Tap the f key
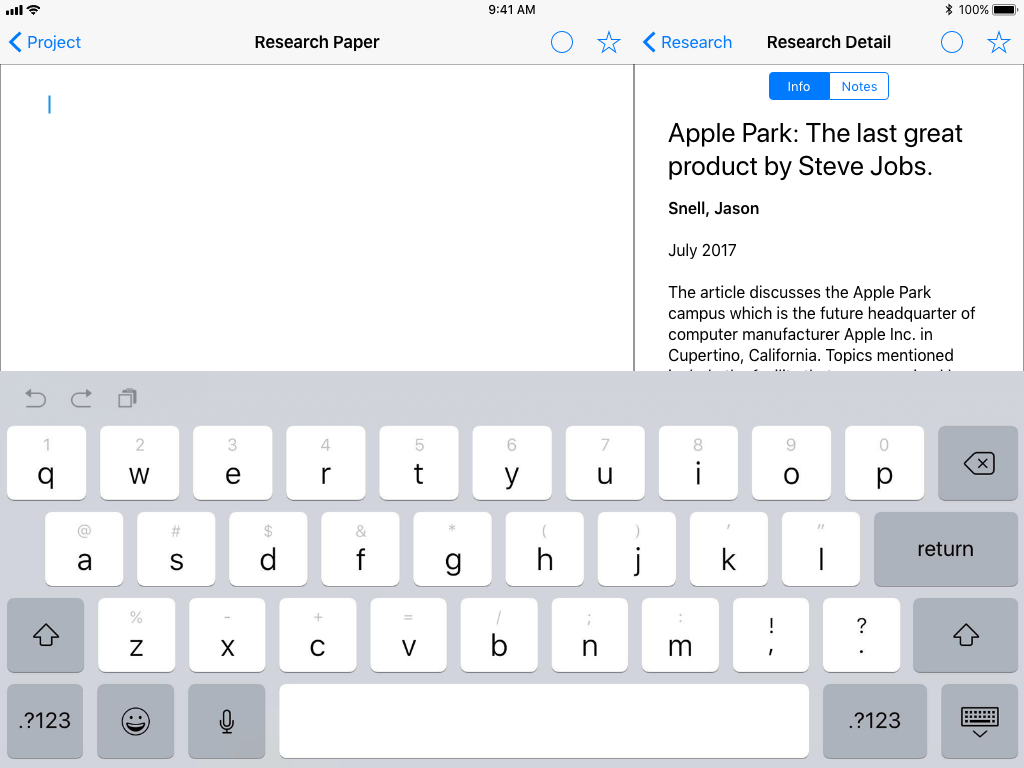 click(360, 549)
